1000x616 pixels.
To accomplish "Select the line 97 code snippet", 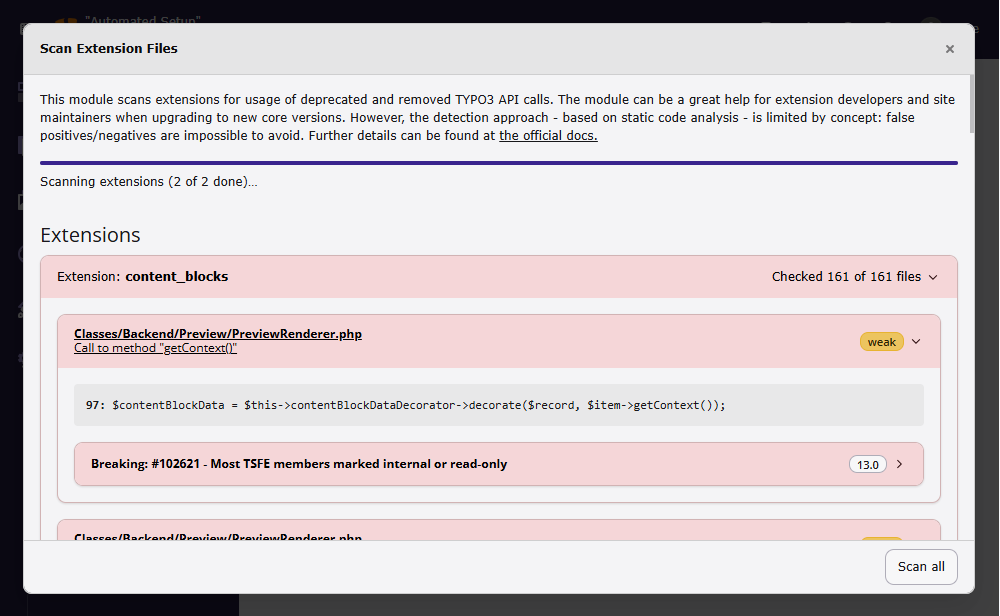I will (499, 405).
